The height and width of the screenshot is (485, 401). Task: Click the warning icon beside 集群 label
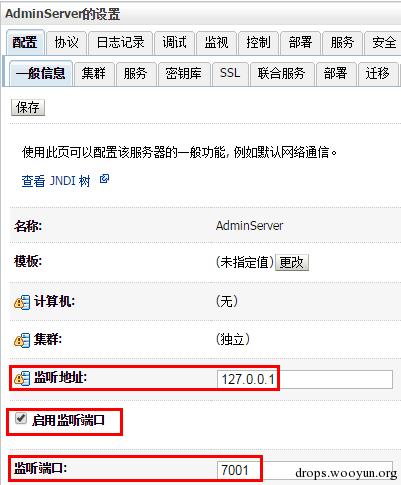point(22,340)
